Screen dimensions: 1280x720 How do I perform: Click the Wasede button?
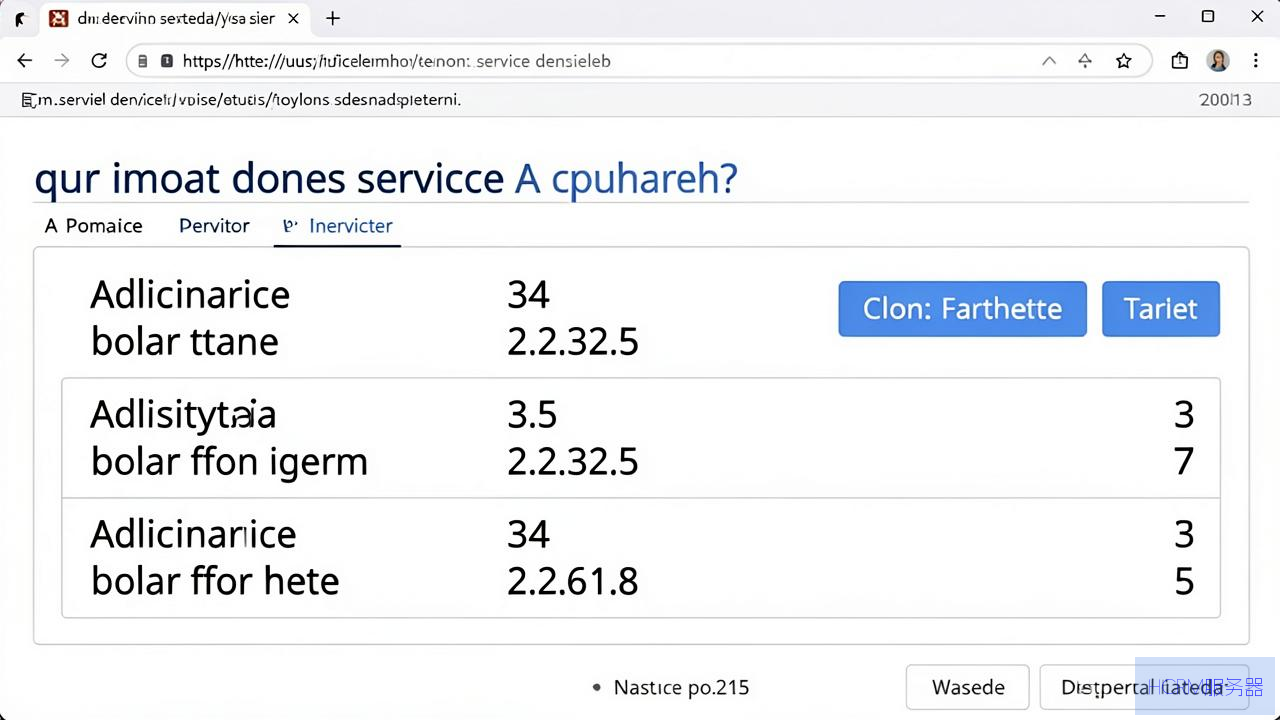tap(968, 687)
